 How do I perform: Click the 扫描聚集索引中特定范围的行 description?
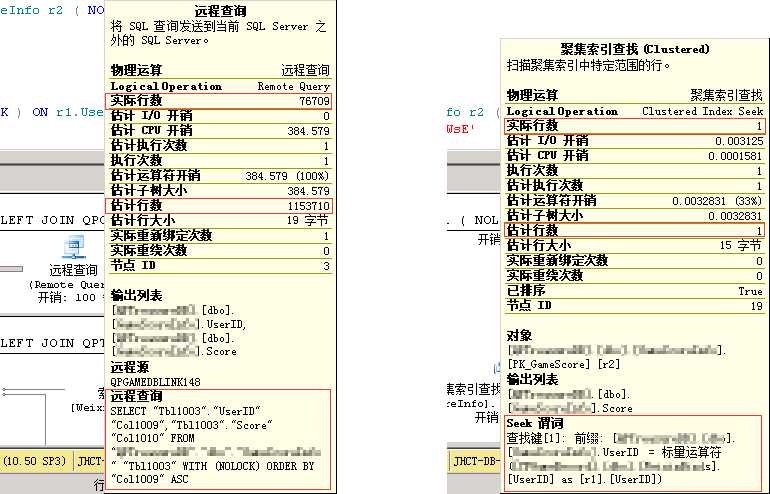pyautogui.click(x=588, y=65)
